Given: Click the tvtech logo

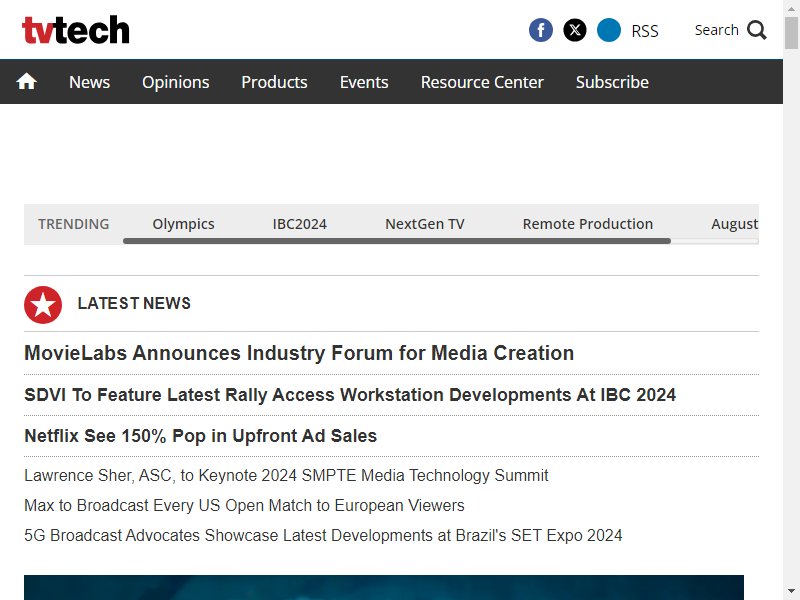Looking at the screenshot, I should [x=76, y=30].
